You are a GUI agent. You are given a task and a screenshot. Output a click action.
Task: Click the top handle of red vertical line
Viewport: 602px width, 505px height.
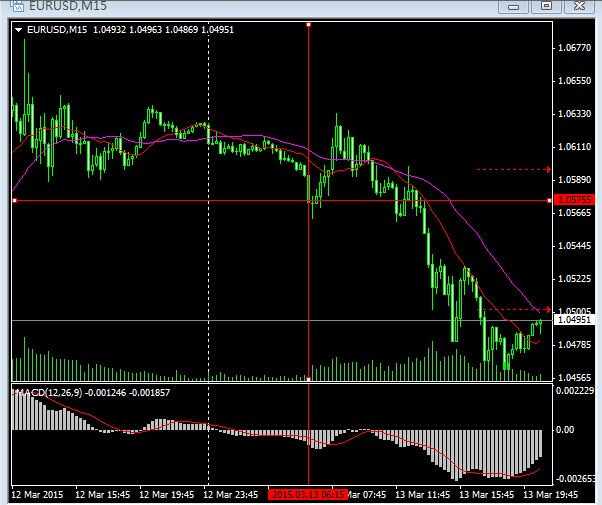[308, 25]
